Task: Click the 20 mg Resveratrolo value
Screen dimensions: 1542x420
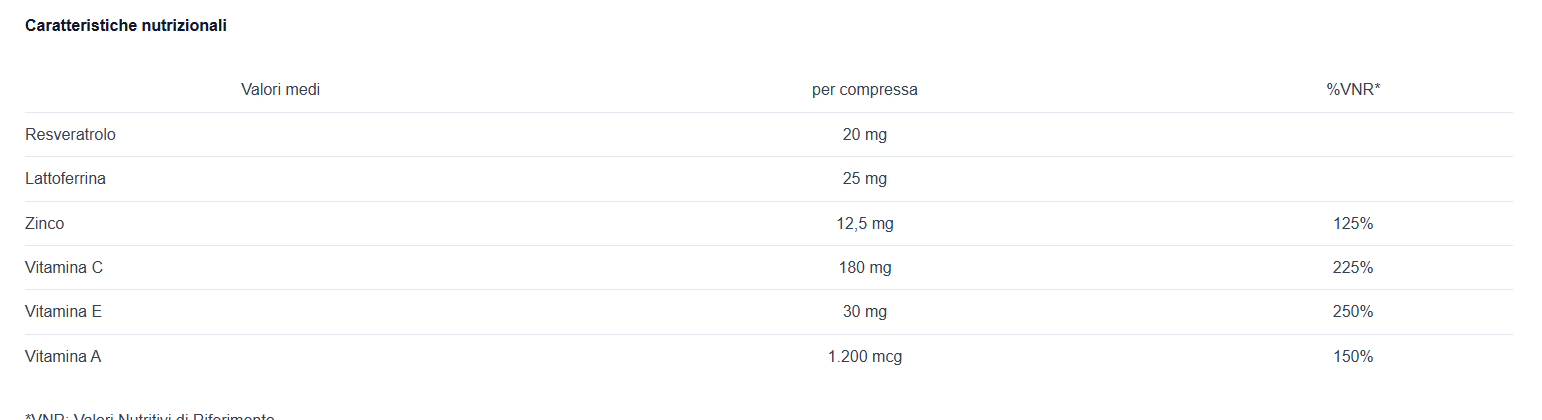Action: point(865,134)
